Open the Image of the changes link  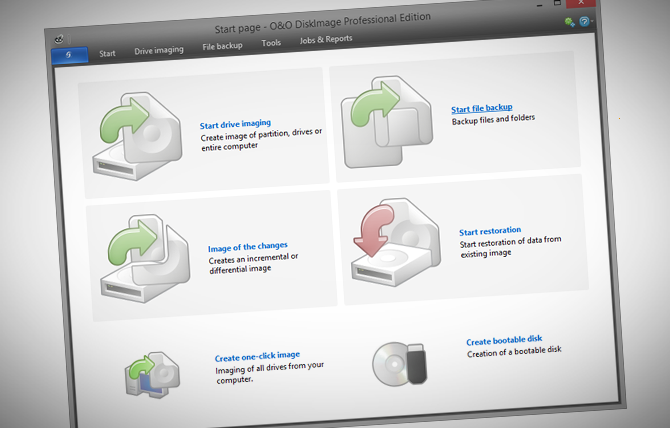coord(247,247)
